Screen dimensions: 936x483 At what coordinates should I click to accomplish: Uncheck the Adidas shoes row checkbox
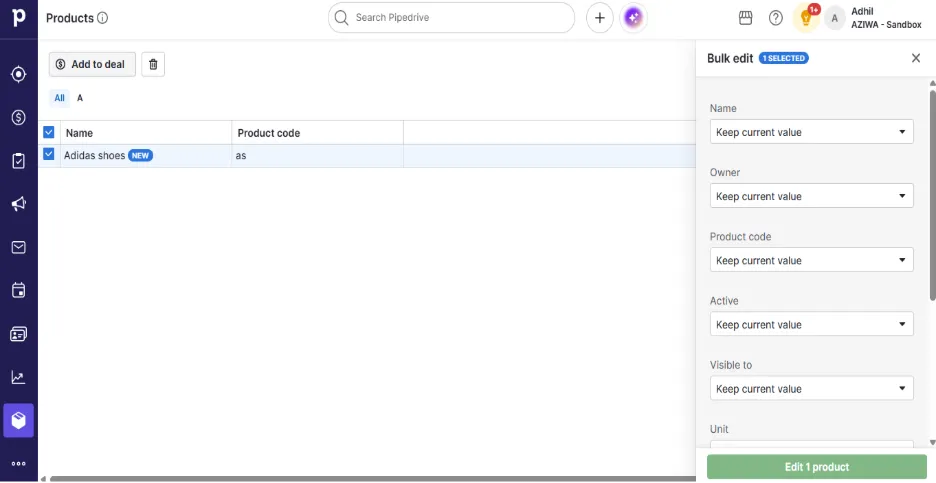point(49,155)
